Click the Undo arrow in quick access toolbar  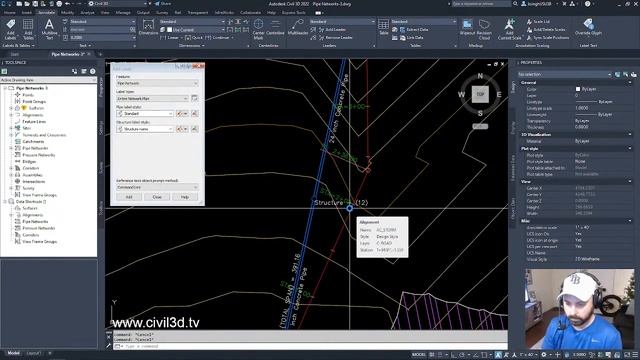(68, 4)
